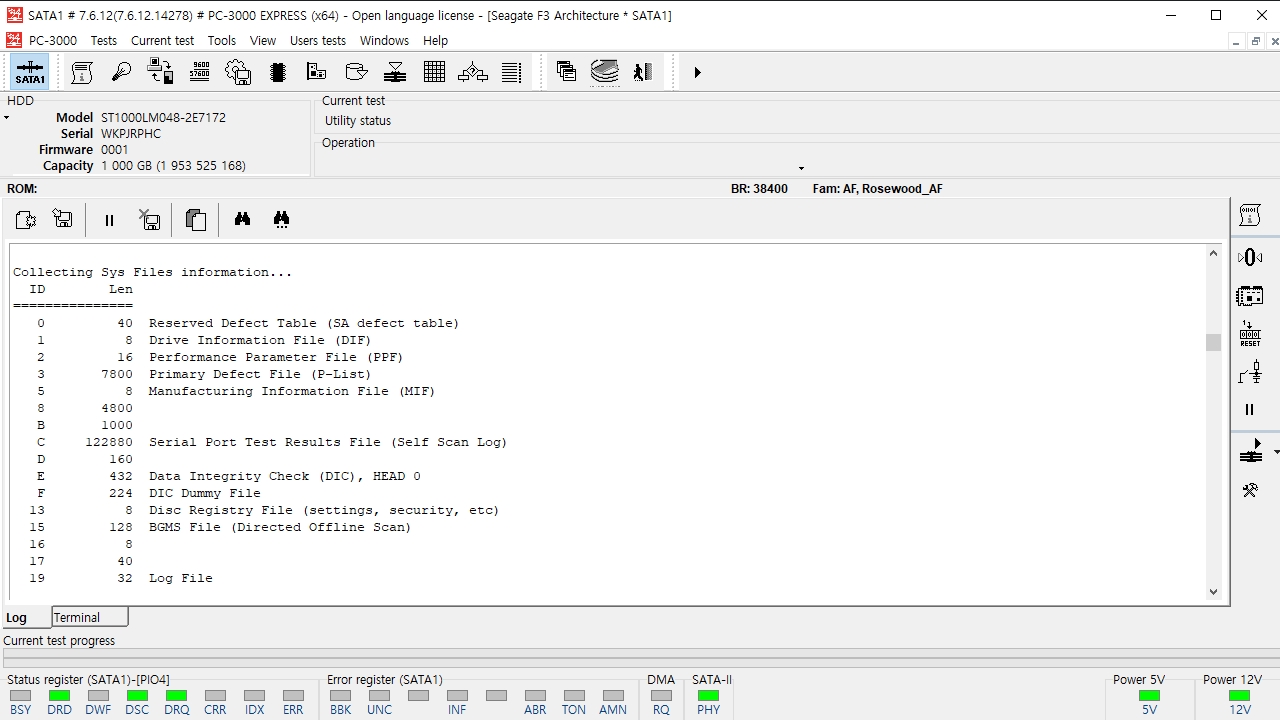Open the Help menu

(x=435, y=40)
